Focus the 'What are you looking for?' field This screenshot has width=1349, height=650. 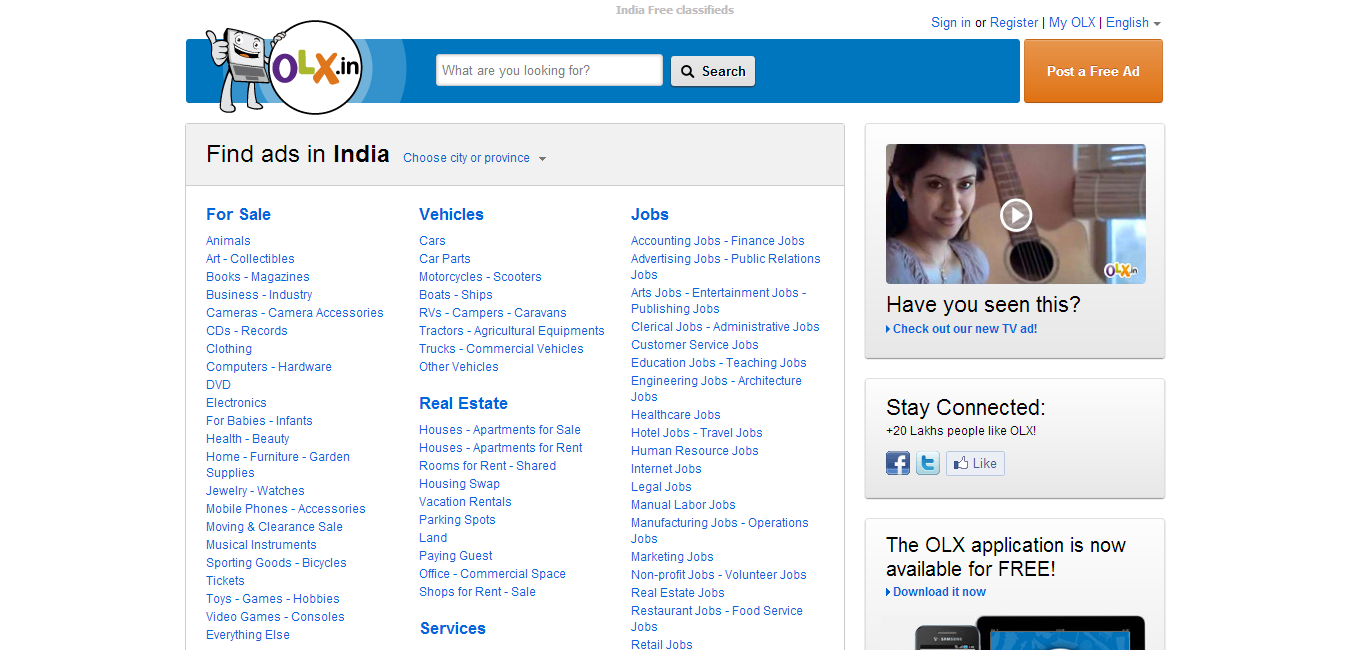coord(549,70)
